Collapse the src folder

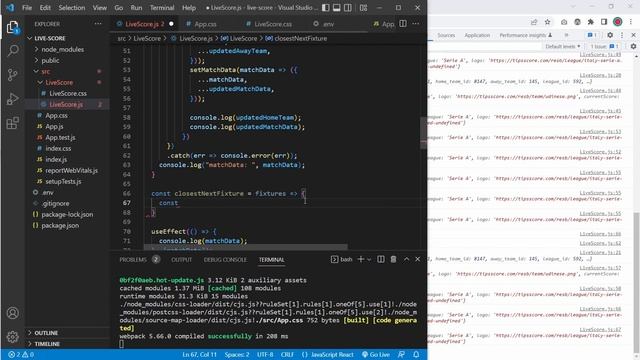[45, 71]
